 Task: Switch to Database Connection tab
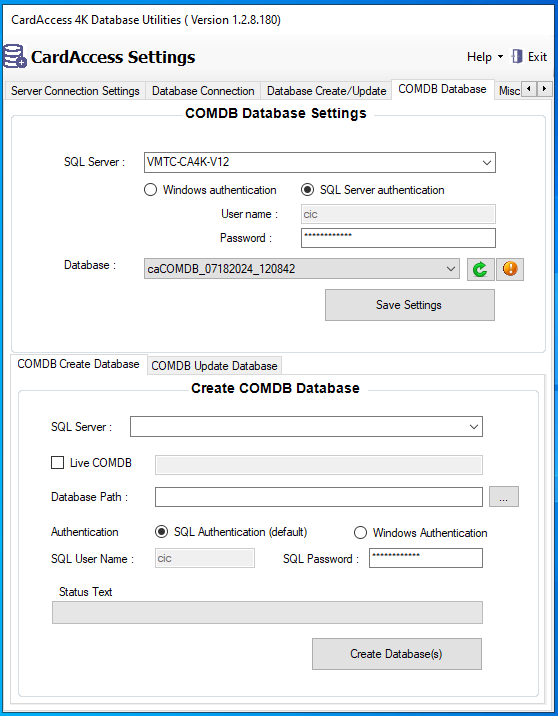(203, 91)
